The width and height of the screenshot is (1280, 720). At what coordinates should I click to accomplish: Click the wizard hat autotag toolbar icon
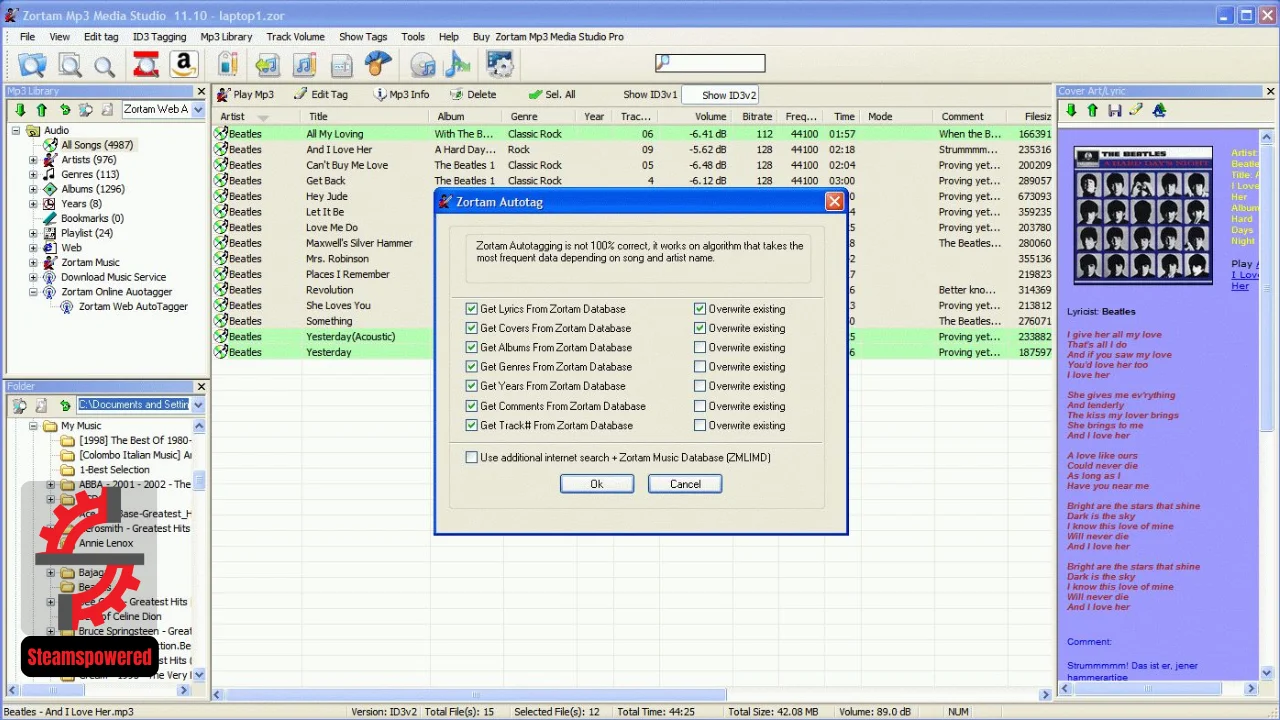[x=378, y=65]
